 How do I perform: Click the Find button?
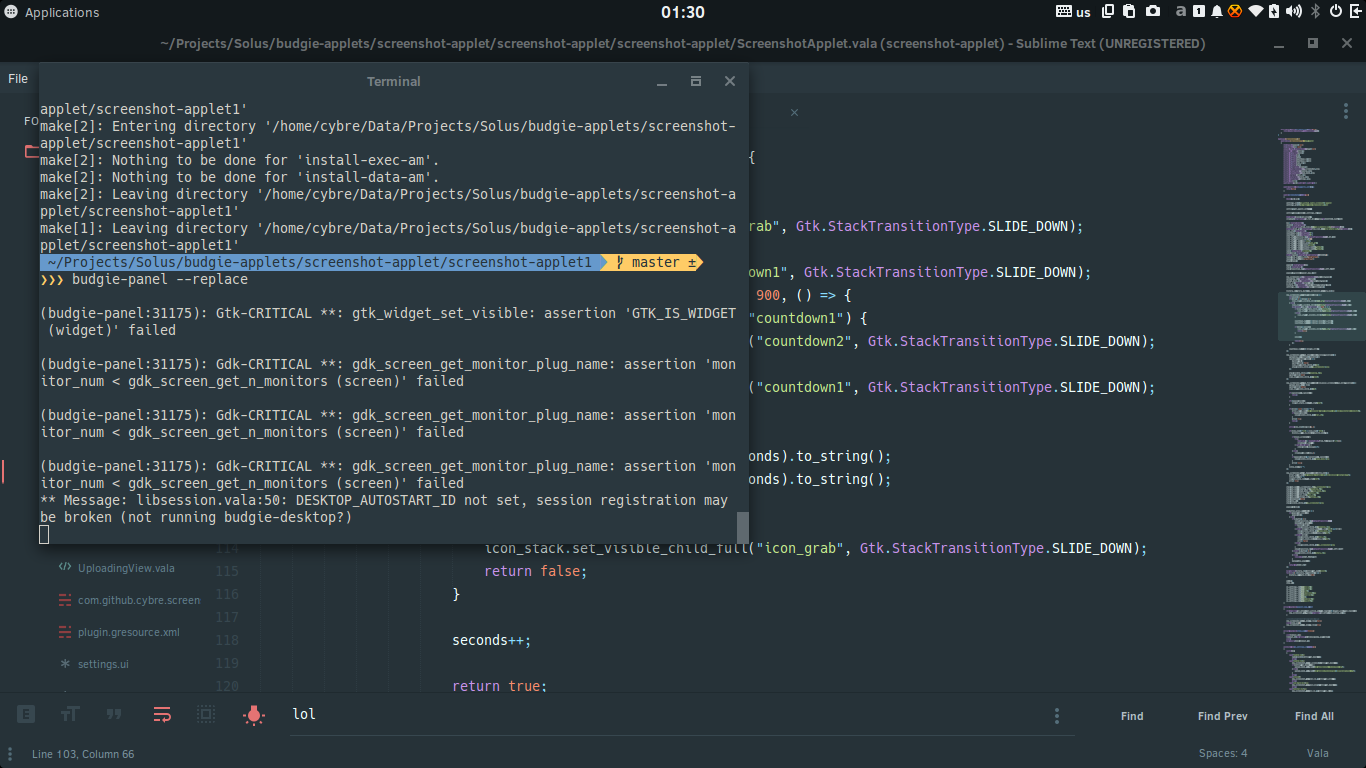(1132, 716)
